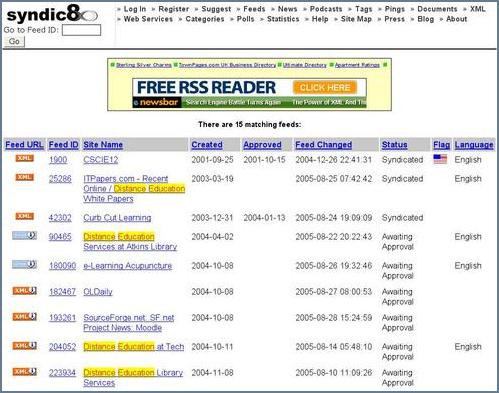
Task: Open the e-Learning Acupuncture site link
Action: (x=128, y=266)
